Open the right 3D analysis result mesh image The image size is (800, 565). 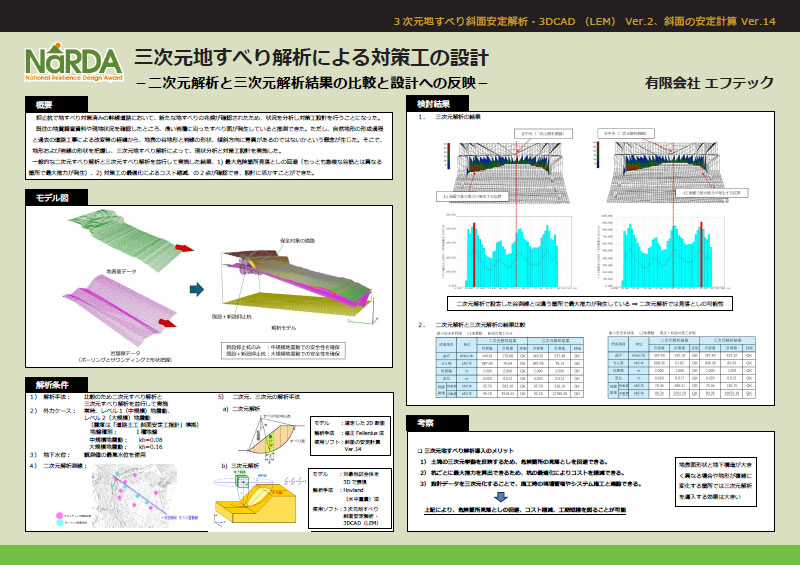pos(667,172)
